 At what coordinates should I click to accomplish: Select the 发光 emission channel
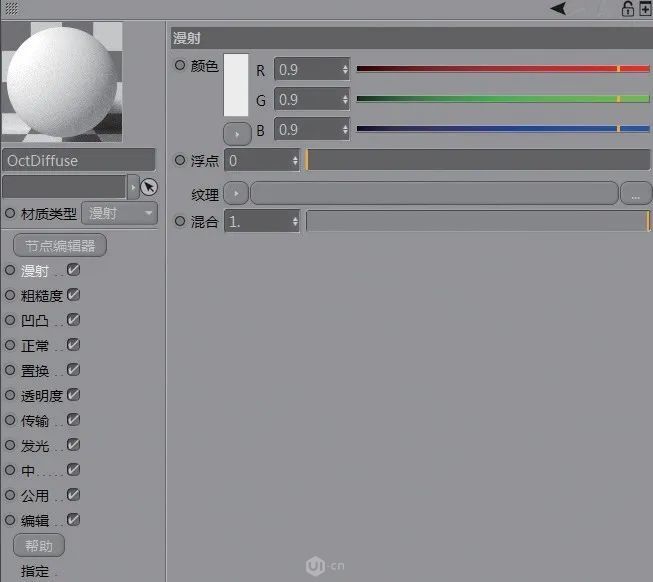(34, 446)
